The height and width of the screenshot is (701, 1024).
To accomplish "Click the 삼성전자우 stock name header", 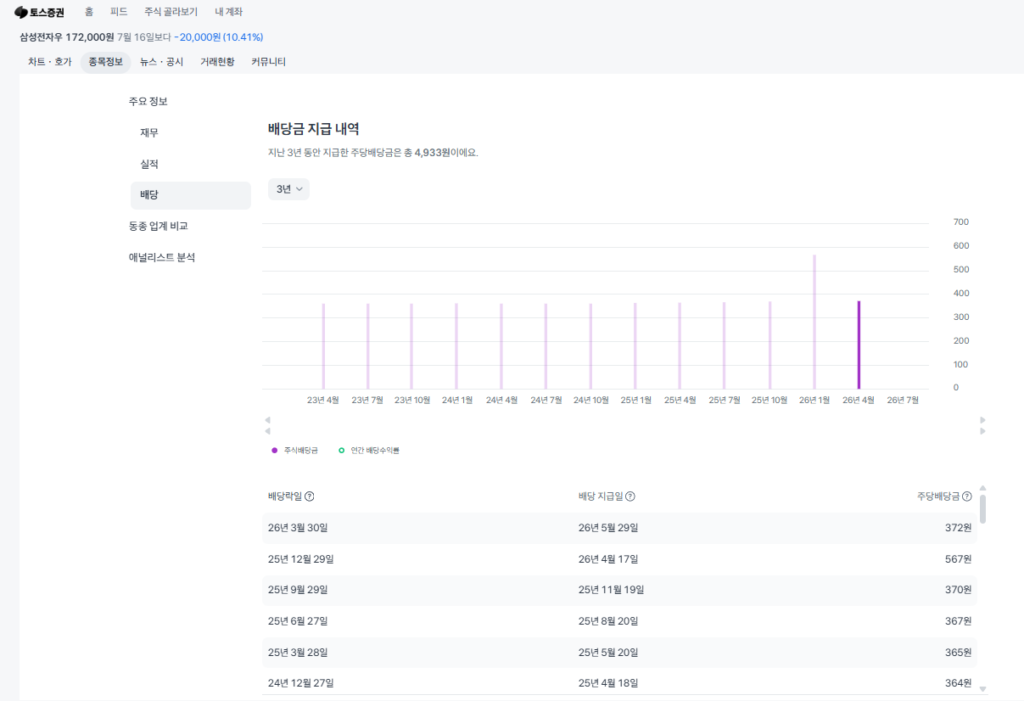I will click(x=40, y=37).
